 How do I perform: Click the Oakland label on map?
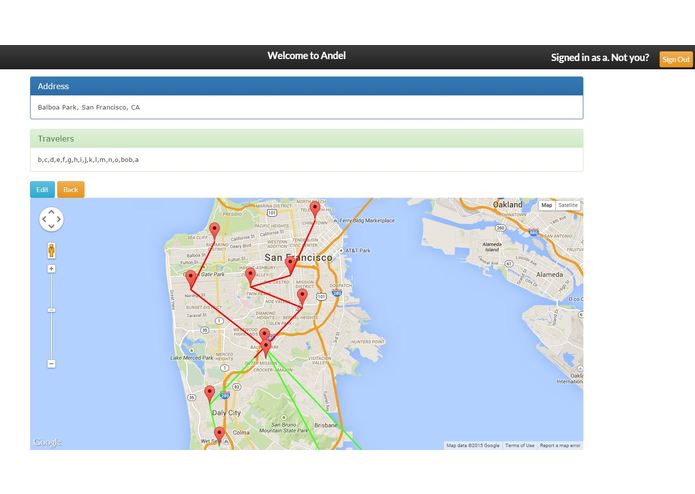click(508, 205)
